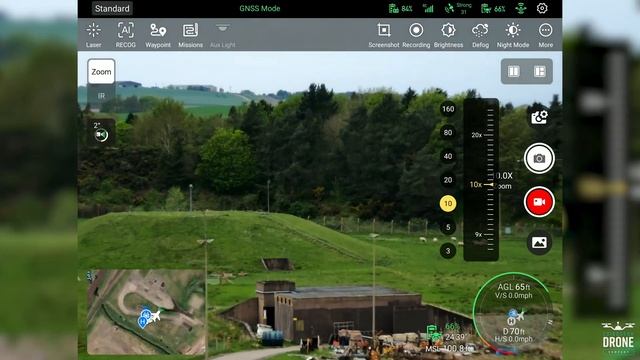This screenshot has width=640, height=360.
Task: Toggle the gimbal pitch angle indicator
Action: click(x=101, y=132)
